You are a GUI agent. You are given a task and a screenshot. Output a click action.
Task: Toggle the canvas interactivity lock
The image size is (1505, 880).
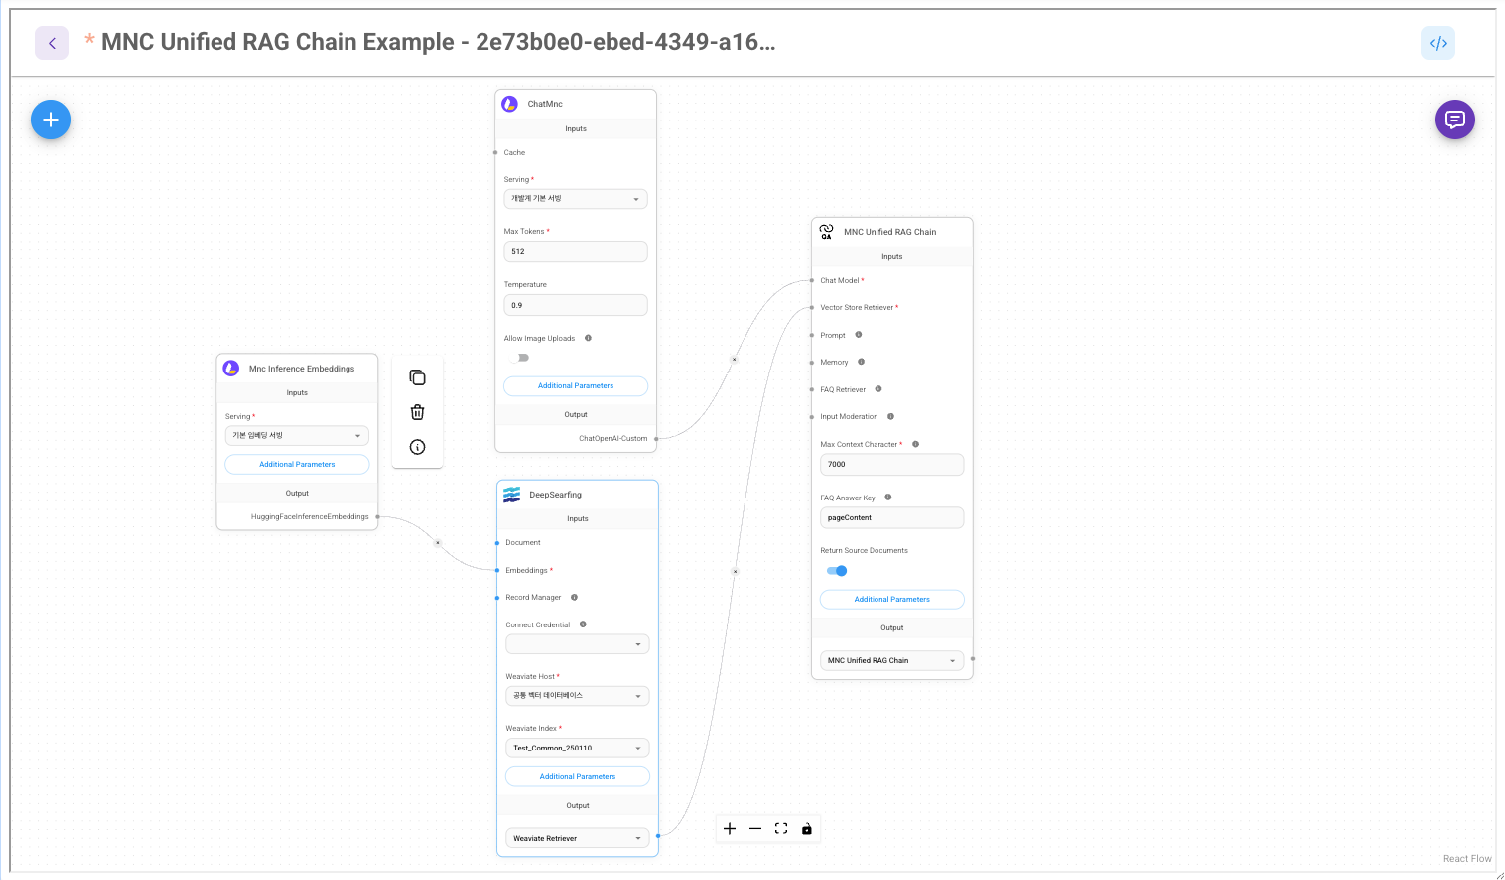[x=807, y=829]
